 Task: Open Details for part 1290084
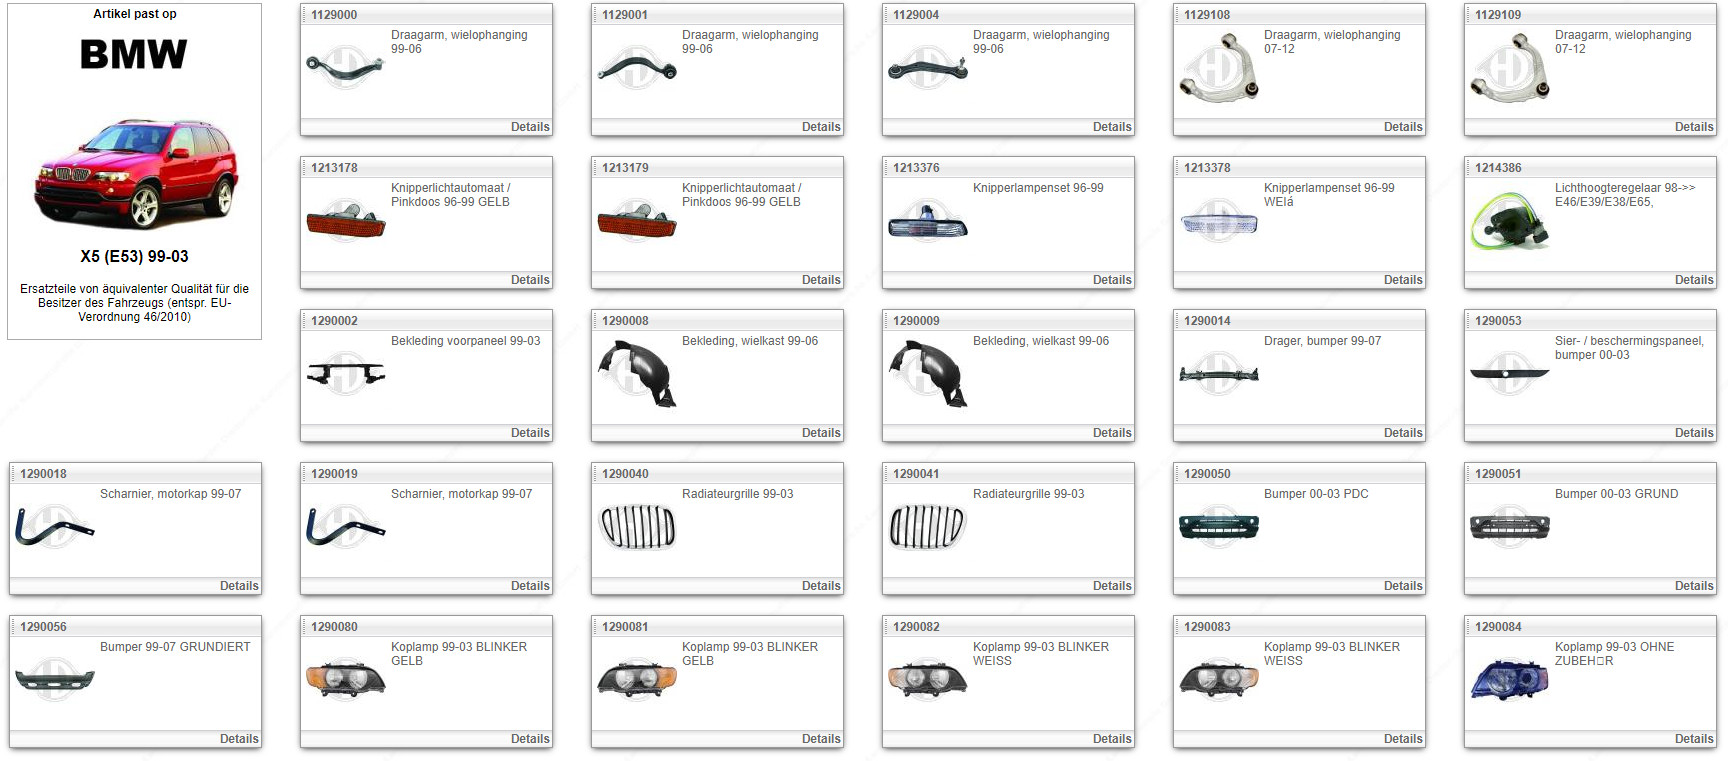[x=1694, y=739]
